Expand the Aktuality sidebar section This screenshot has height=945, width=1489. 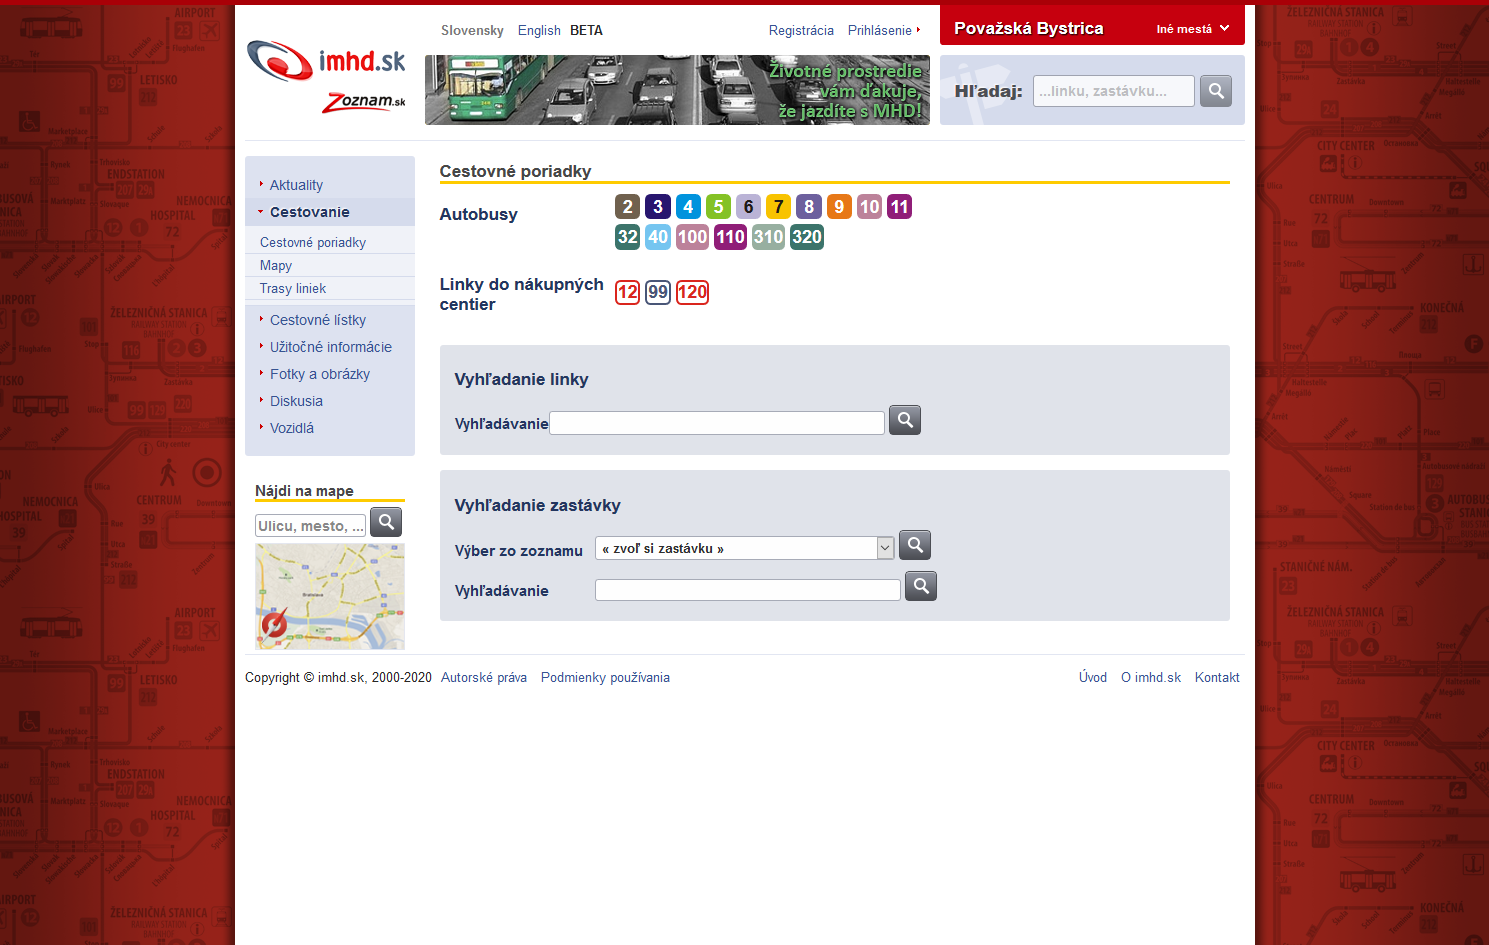point(296,185)
